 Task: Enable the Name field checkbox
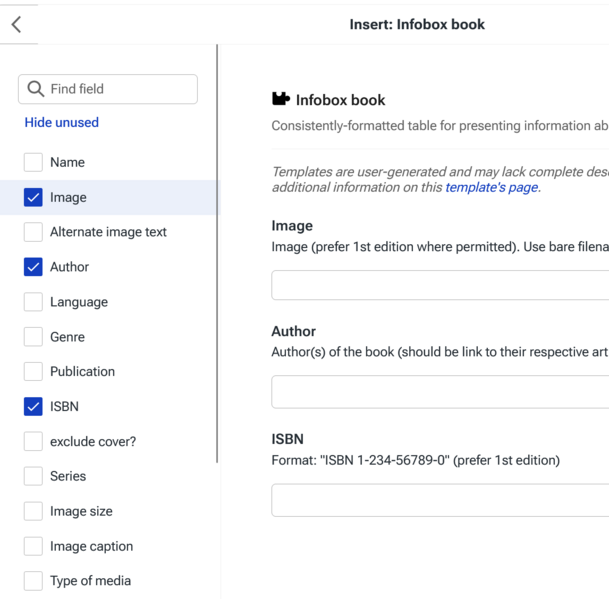(33, 162)
